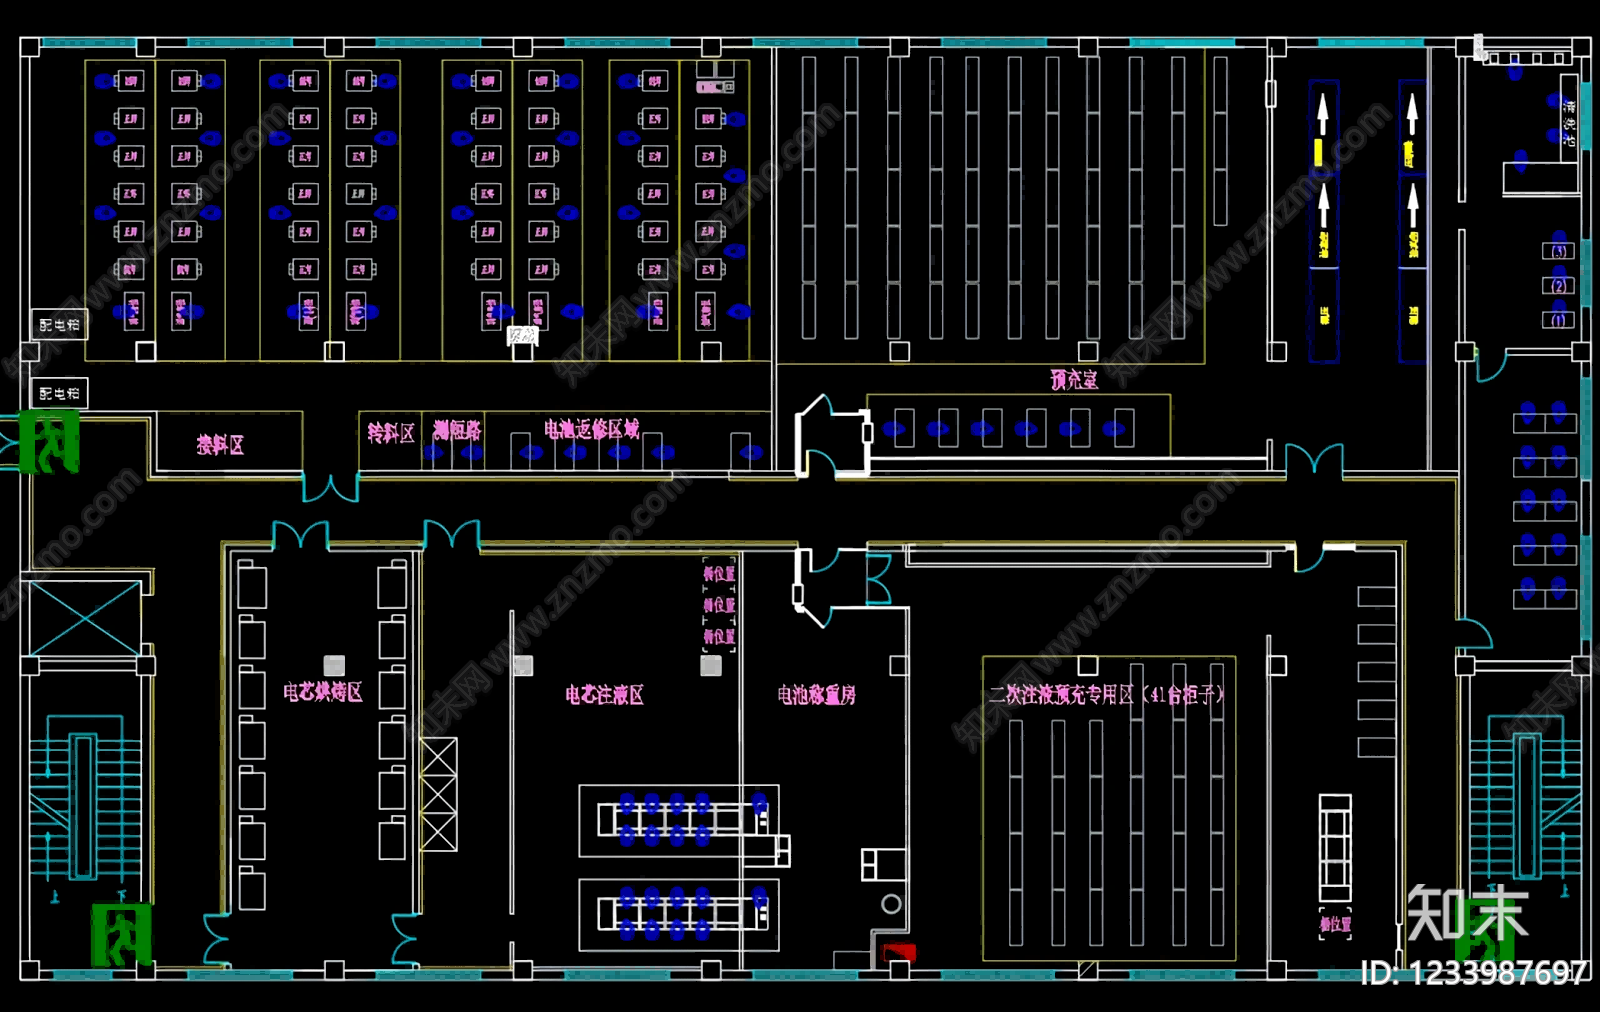Click the green exit sign beside 接料区

pyautogui.click(x=49, y=442)
